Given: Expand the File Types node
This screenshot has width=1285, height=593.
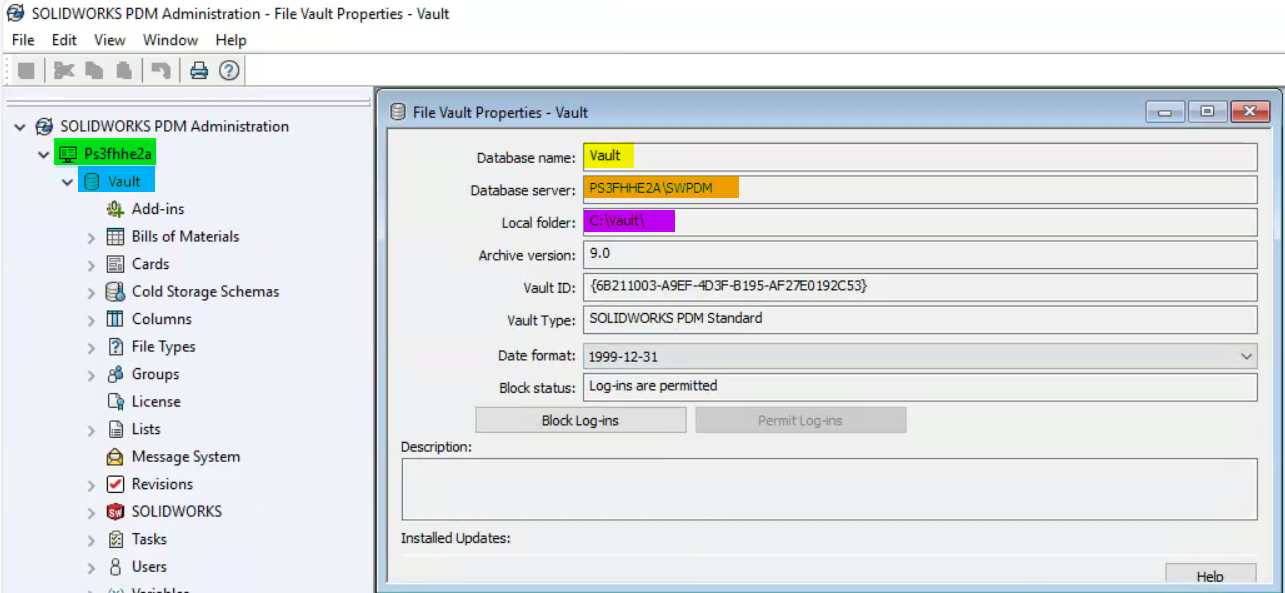Looking at the screenshot, I should [91, 348].
